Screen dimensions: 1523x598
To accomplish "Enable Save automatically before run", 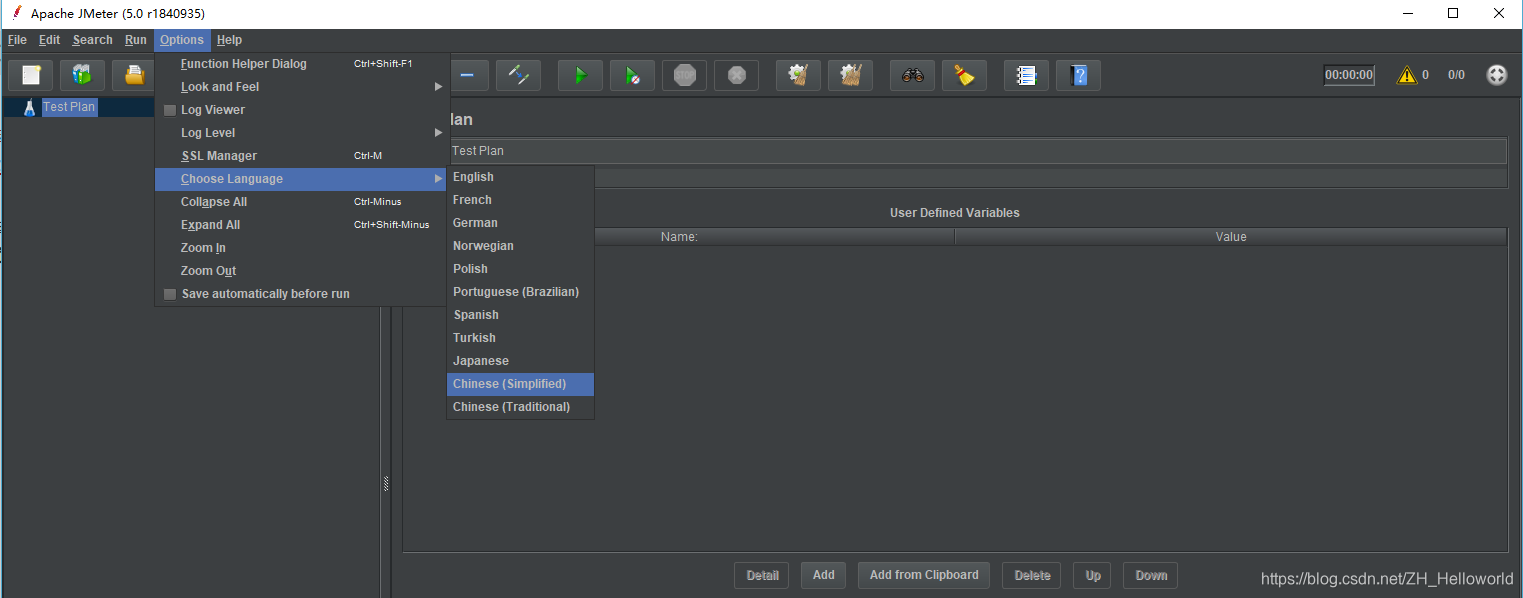I will coord(170,294).
